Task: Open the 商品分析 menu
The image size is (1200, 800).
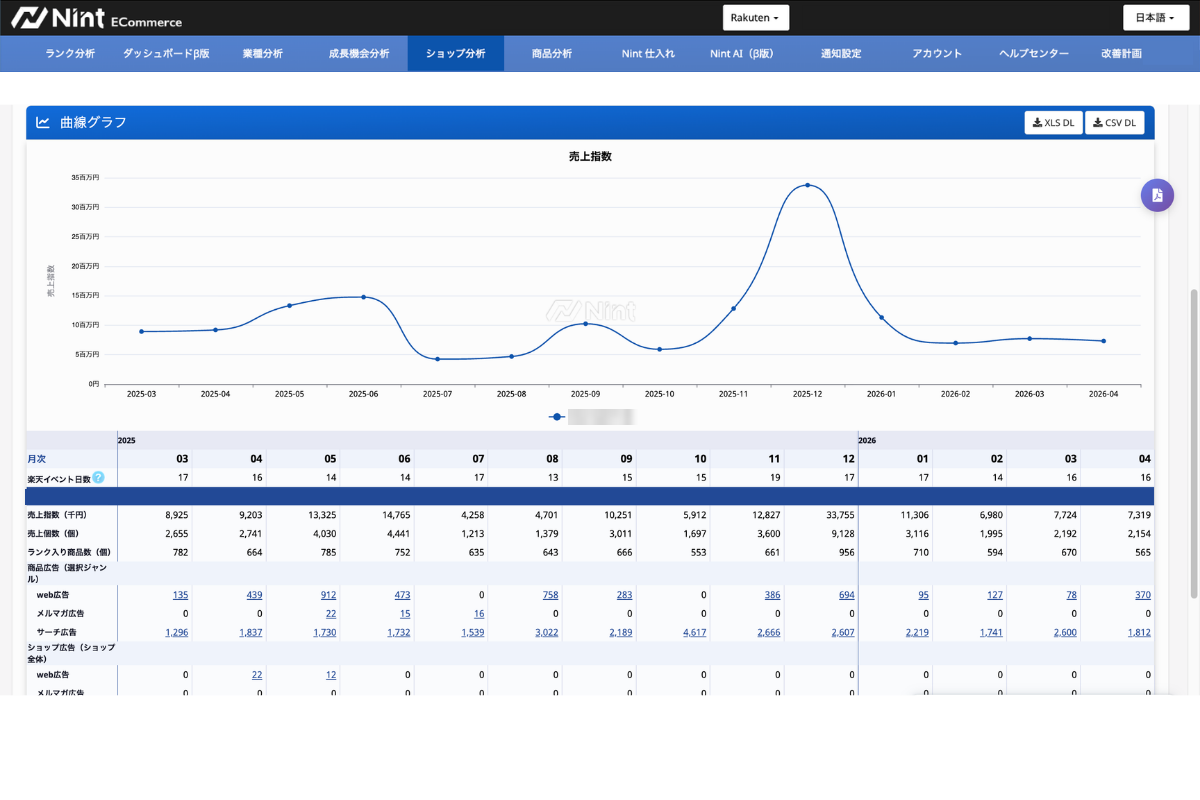Action: pyautogui.click(x=552, y=54)
